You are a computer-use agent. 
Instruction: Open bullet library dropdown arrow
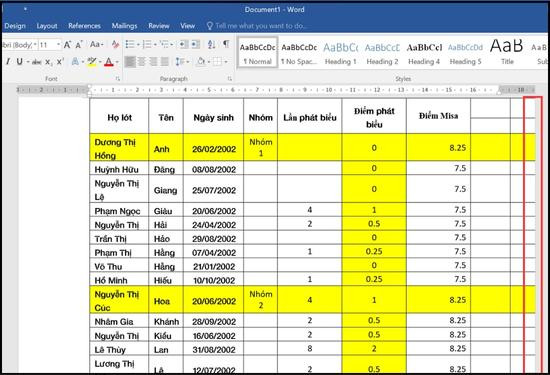138,45
